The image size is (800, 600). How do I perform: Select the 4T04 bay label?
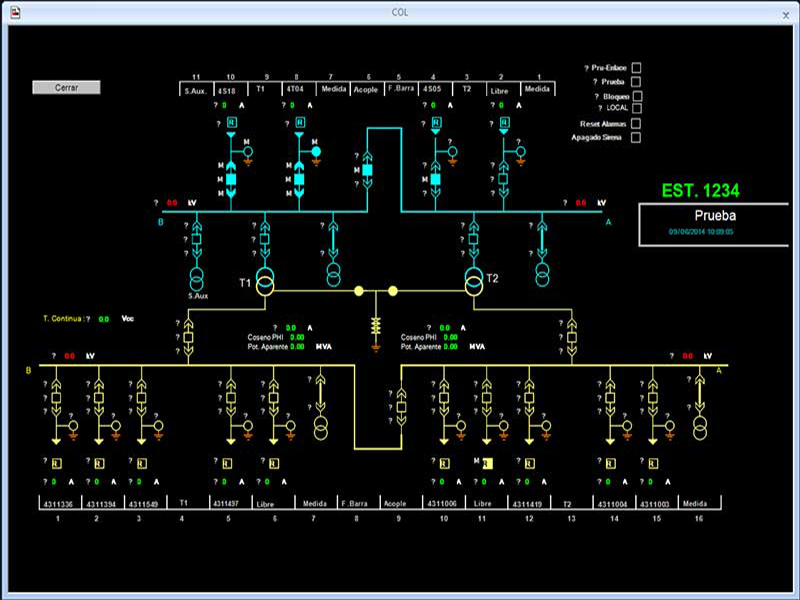click(x=295, y=89)
